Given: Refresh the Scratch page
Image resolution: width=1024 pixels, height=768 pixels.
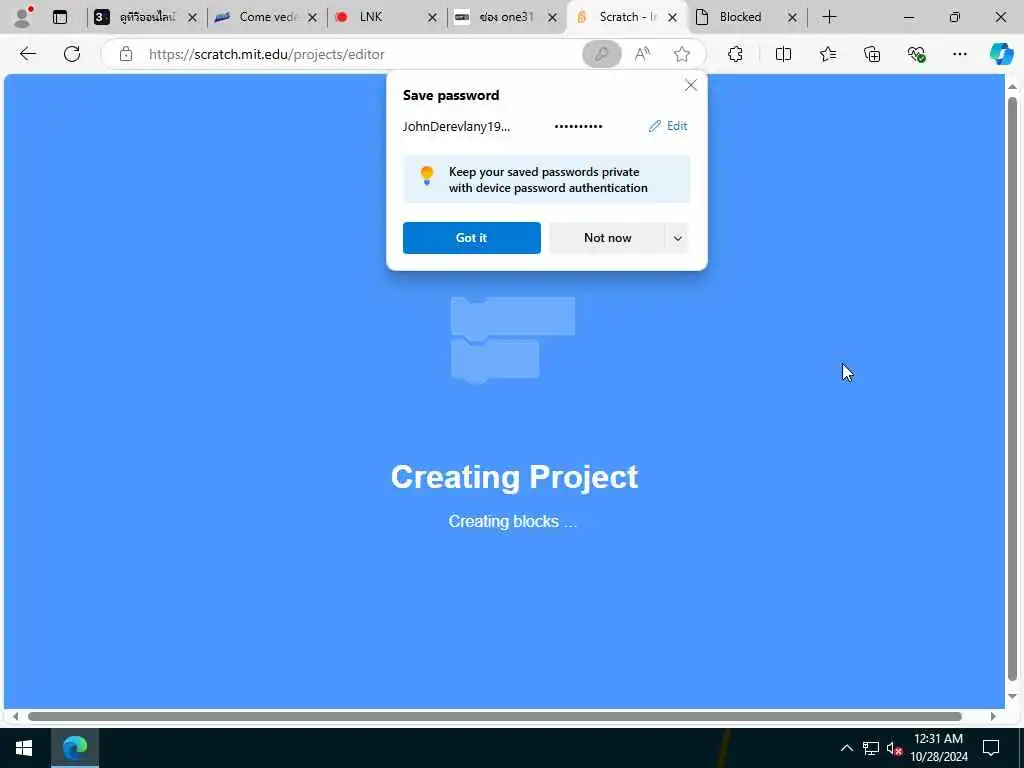Looking at the screenshot, I should click(72, 54).
